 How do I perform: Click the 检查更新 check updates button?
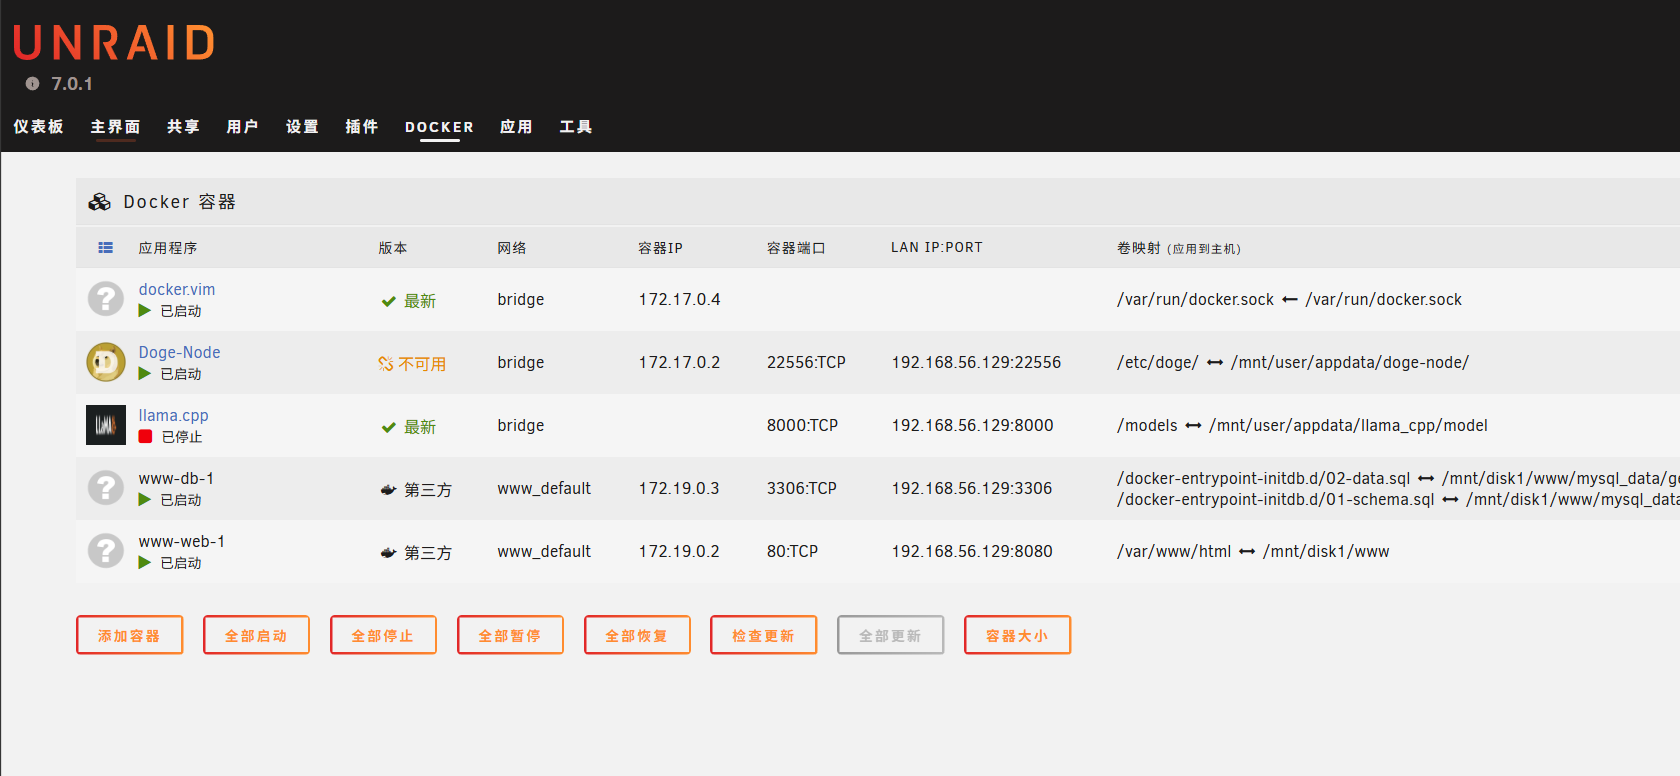click(x=763, y=635)
